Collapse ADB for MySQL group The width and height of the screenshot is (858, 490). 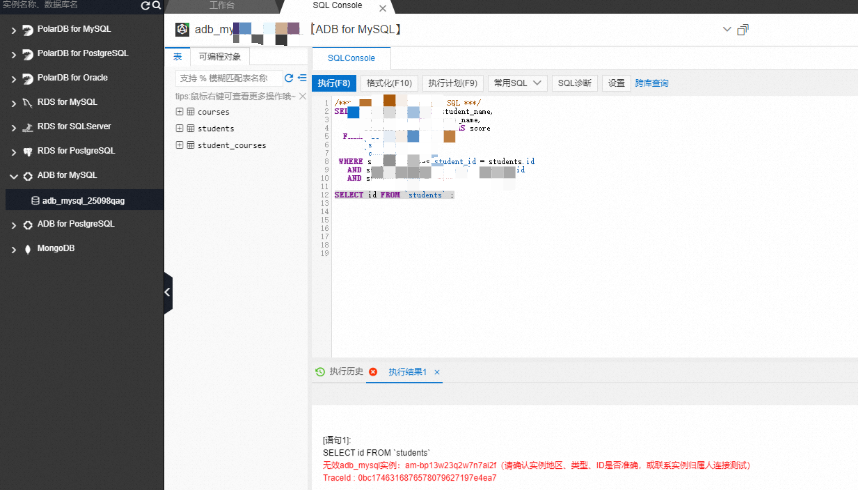tap(14, 176)
